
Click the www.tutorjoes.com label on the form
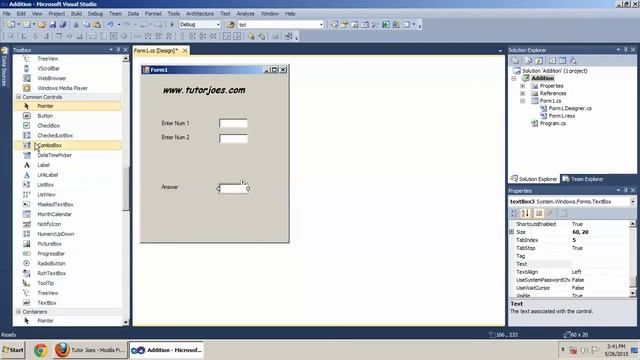(204, 90)
